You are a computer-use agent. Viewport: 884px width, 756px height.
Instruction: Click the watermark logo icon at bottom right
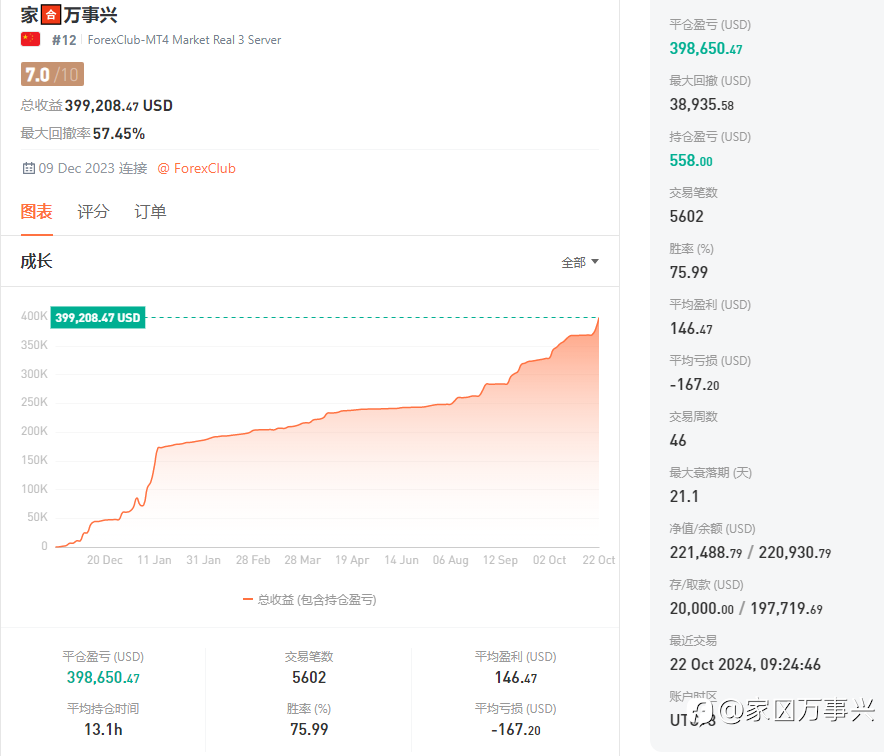pos(707,711)
